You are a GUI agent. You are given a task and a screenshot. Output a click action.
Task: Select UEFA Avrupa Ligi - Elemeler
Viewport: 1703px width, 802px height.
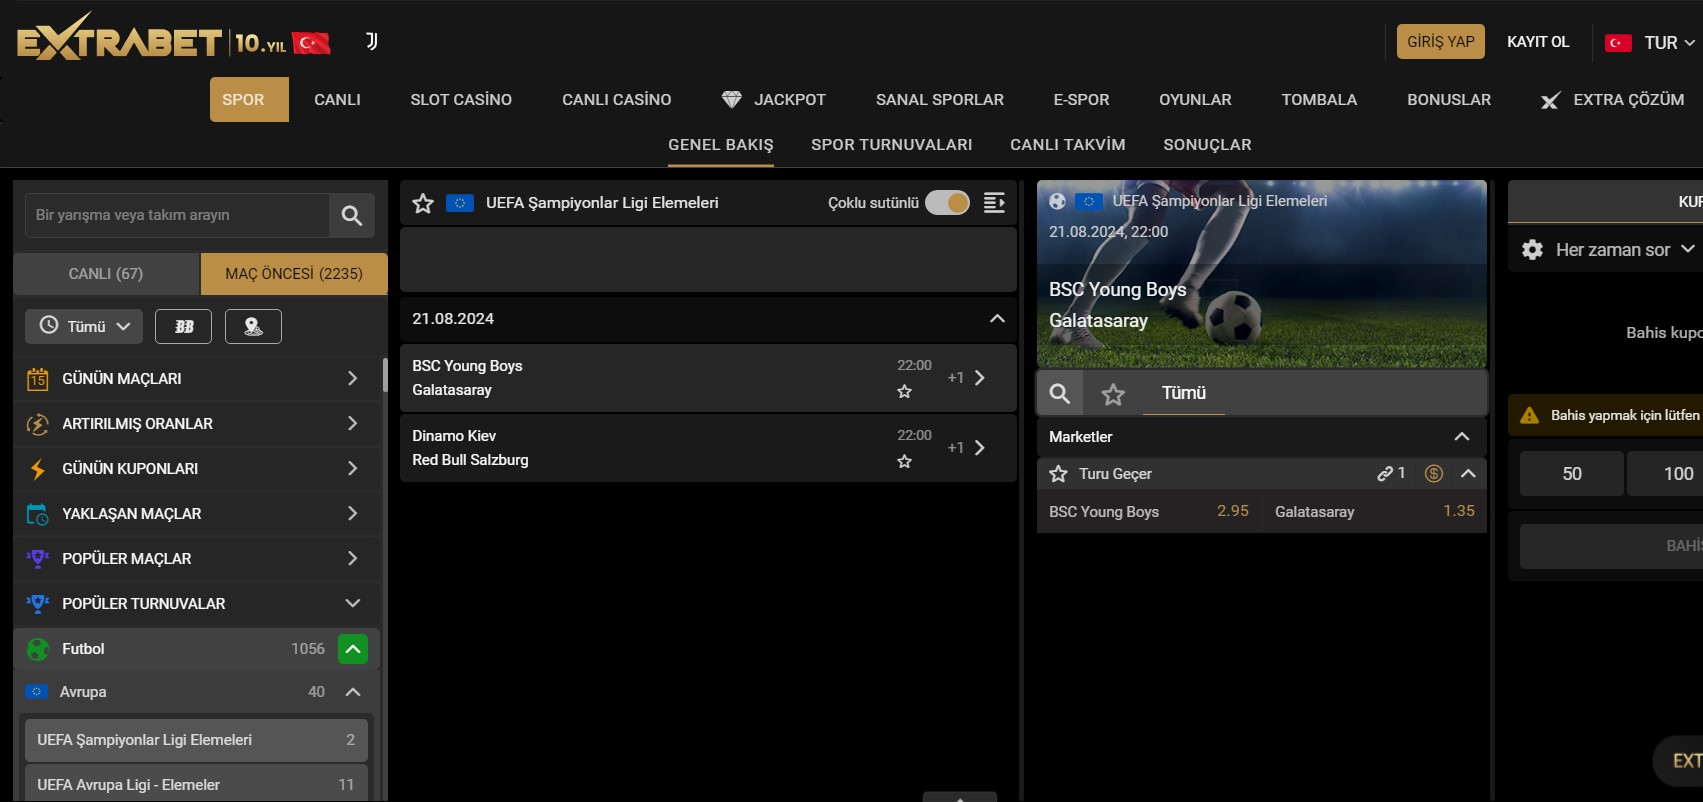coord(196,785)
